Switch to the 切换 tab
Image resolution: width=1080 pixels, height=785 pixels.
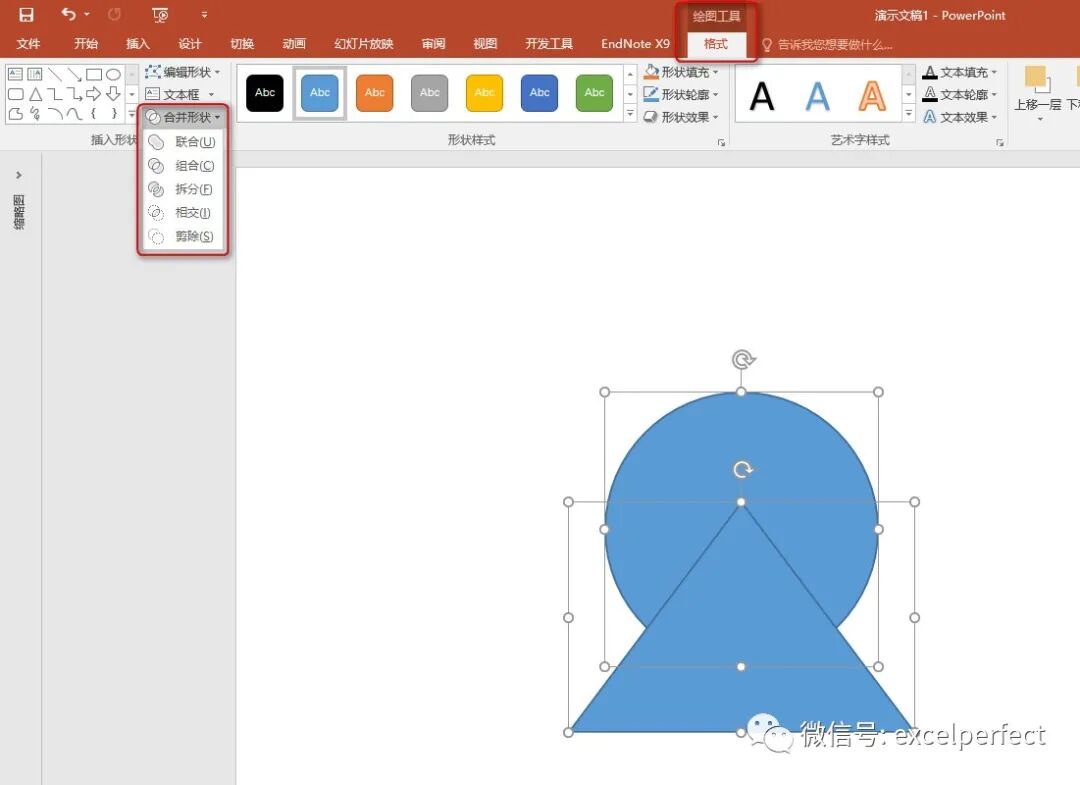pos(242,44)
